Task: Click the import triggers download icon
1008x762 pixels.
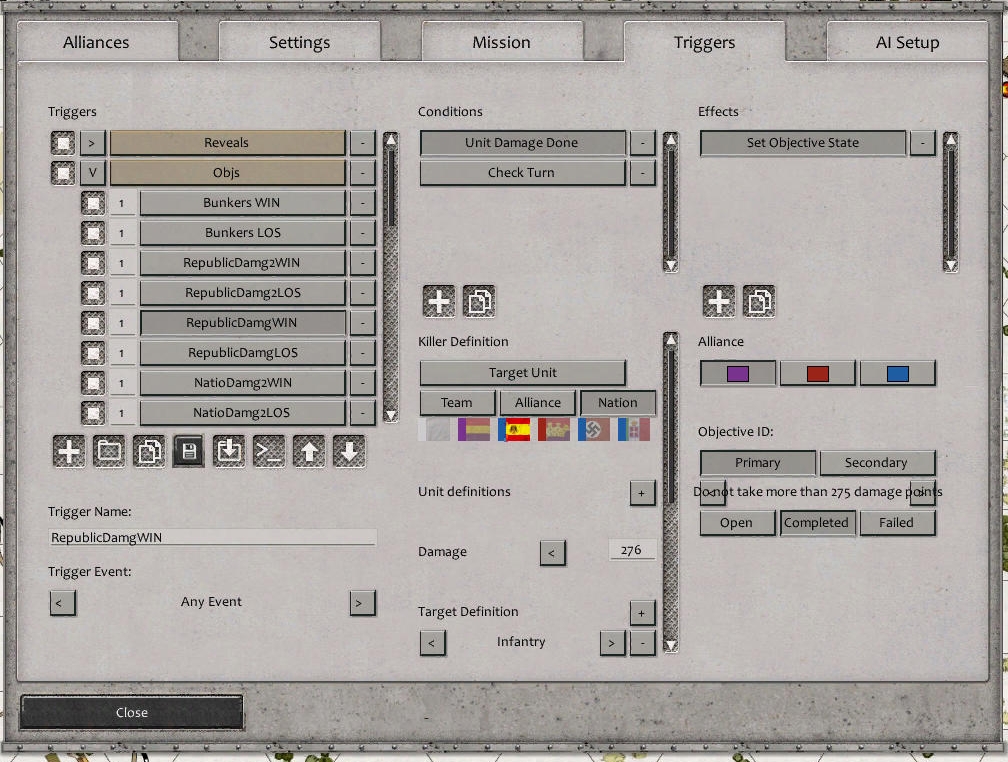Action: pos(229,452)
